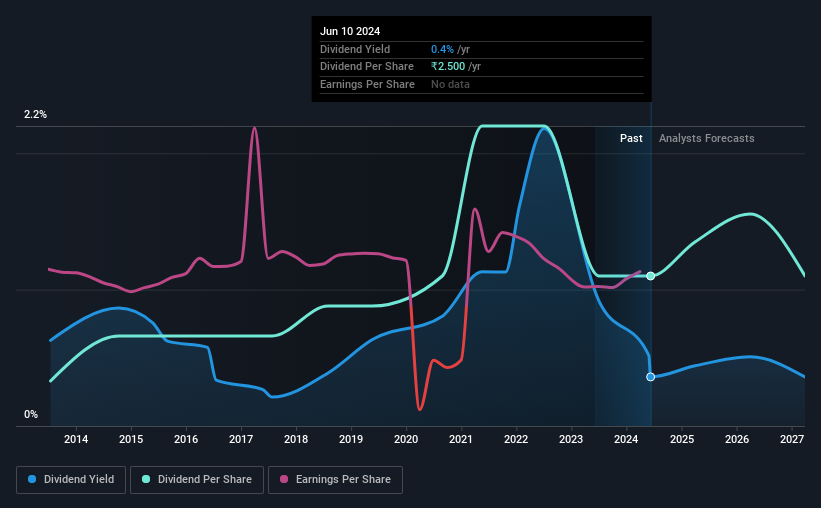This screenshot has height=508, width=821.
Task: Click the 'Analysts Forecasts' label
Action: click(706, 138)
